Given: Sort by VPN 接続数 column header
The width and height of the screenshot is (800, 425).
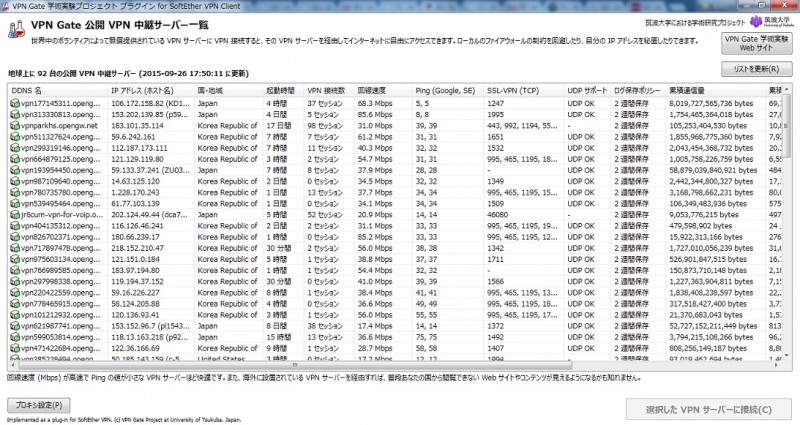Looking at the screenshot, I should [x=329, y=91].
